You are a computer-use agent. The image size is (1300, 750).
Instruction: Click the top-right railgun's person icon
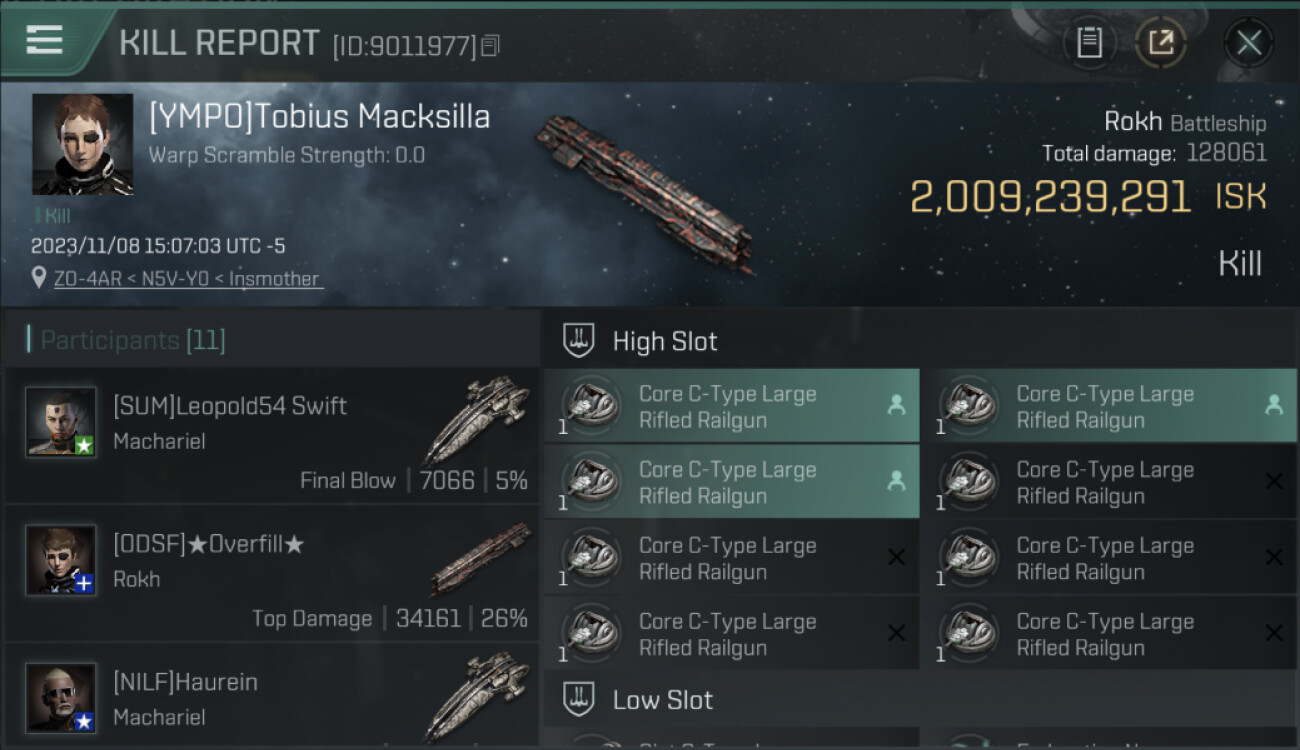pyautogui.click(x=1273, y=405)
